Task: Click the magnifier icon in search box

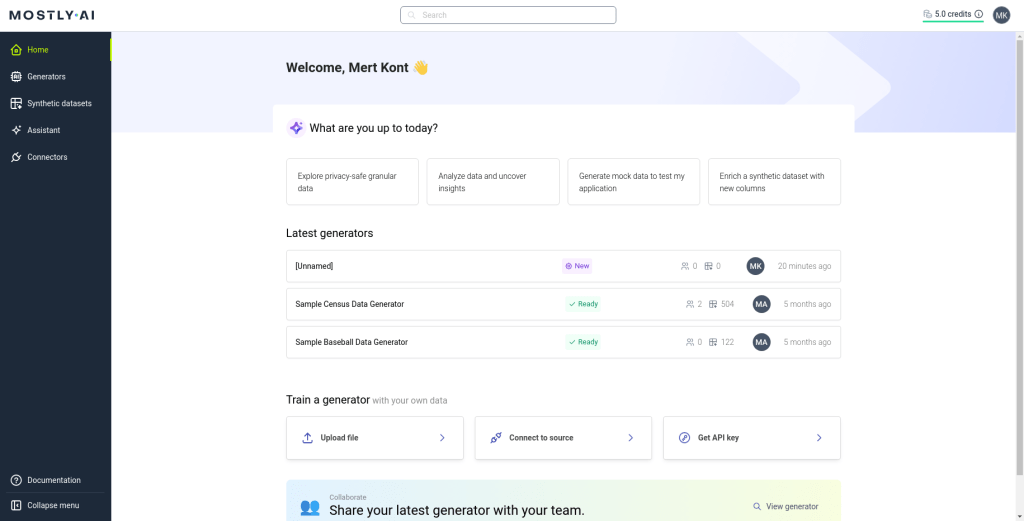Action: tap(411, 15)
